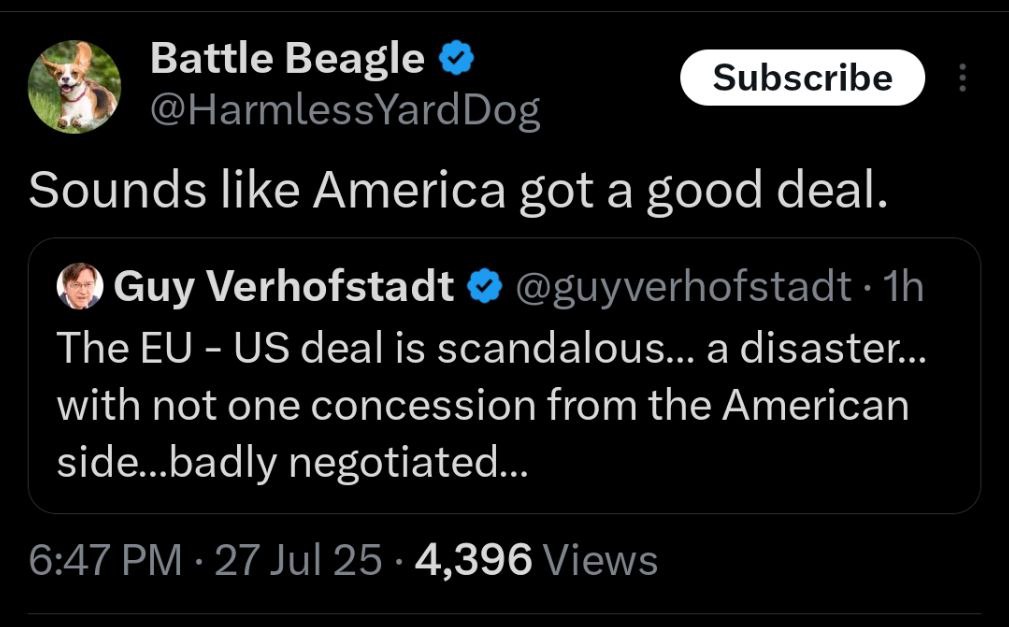Screen dimensions: 1009x627
Task: Click Battle Beagle's blue verified badge
Action: [456, 58]
